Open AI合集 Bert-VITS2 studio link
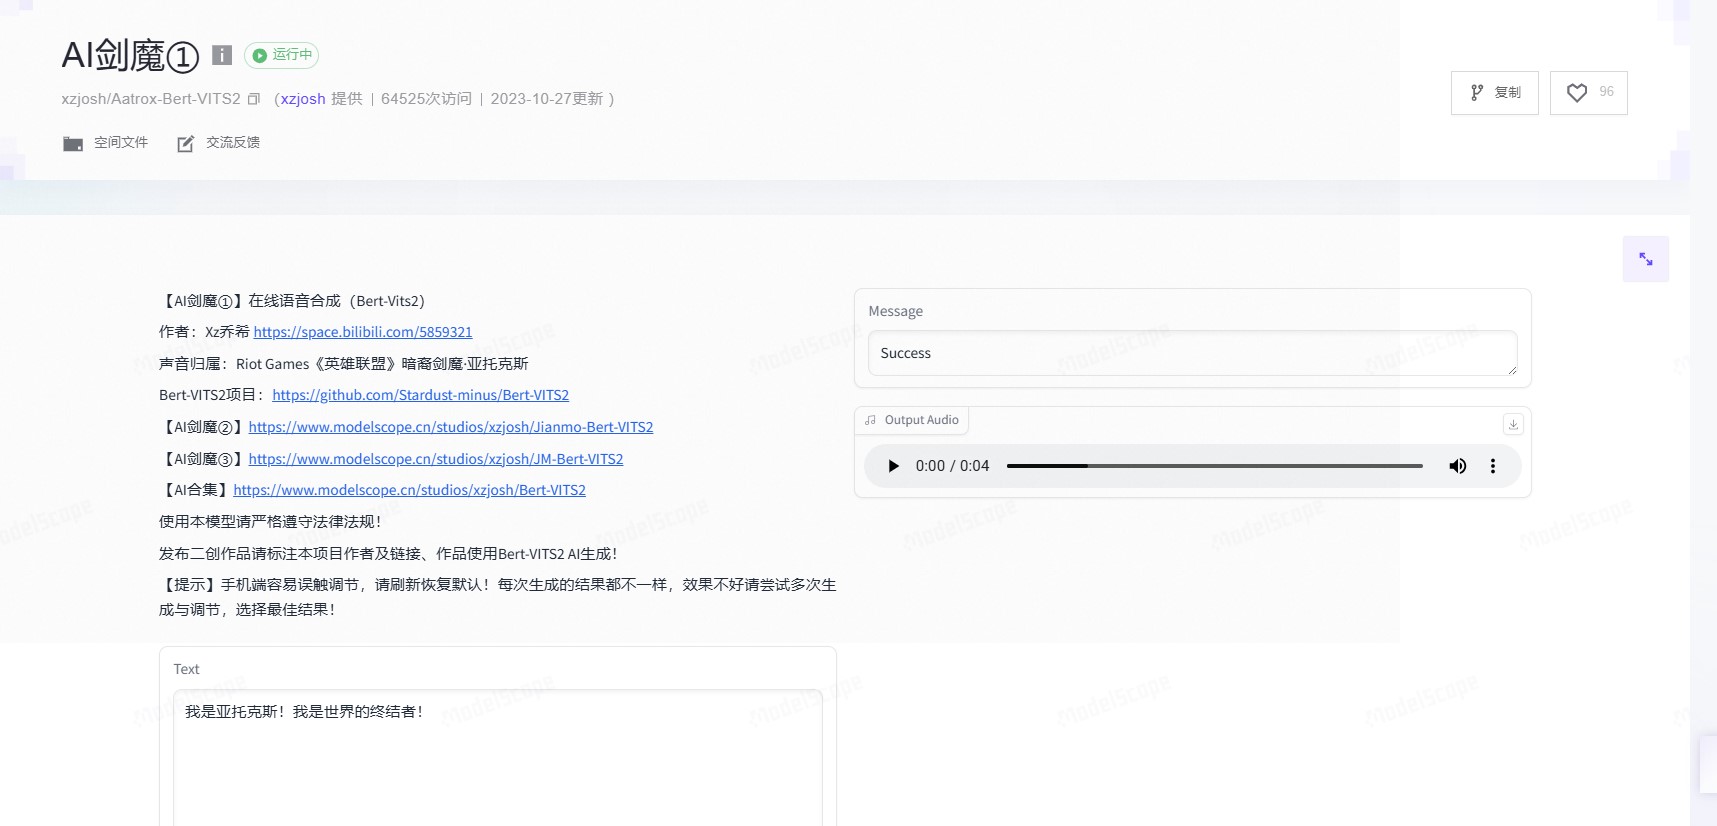The width and height of the screenshot is (1717, 826). coord(409,490)
